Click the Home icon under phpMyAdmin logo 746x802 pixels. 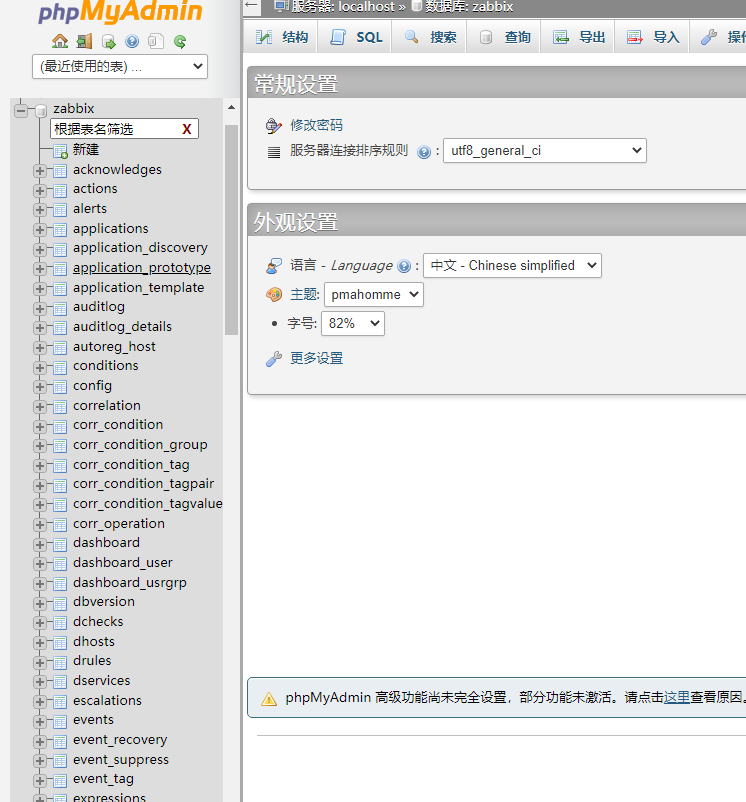pyautogui.click(x=60, y=42)
